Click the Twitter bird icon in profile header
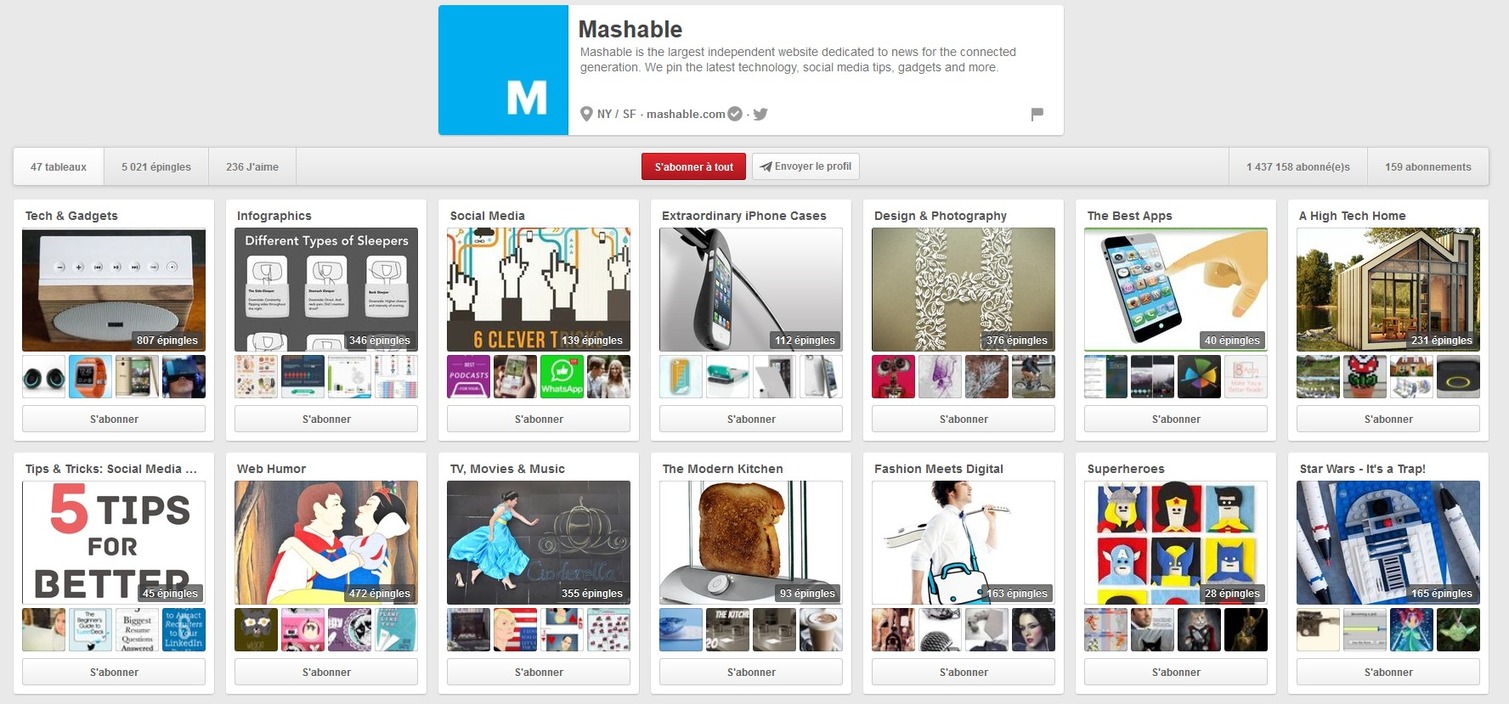The width and height of the screenshot is (1509, 704). point(761,114)
